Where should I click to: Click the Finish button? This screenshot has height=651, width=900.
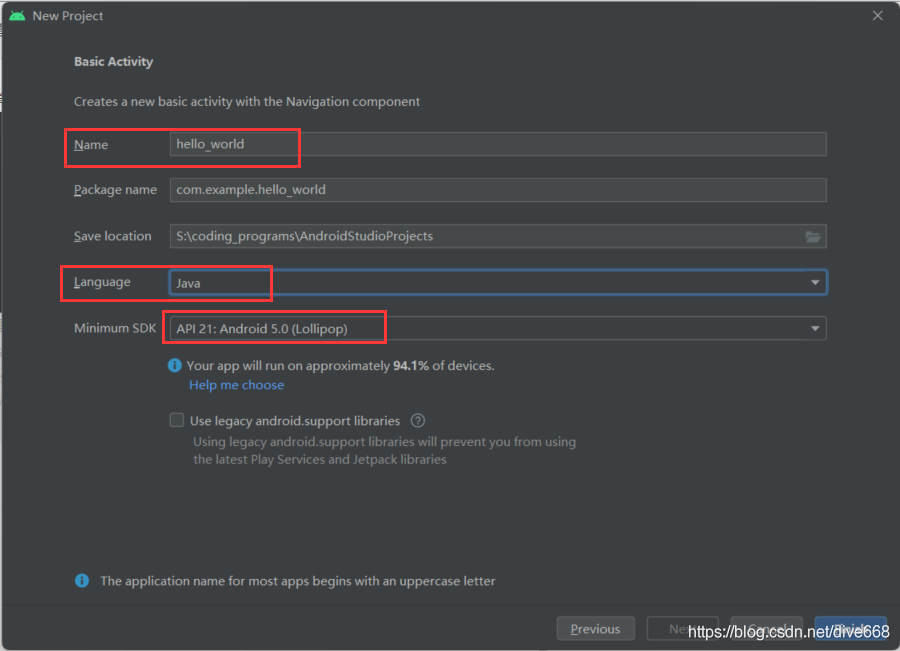[x=851, y=629]
